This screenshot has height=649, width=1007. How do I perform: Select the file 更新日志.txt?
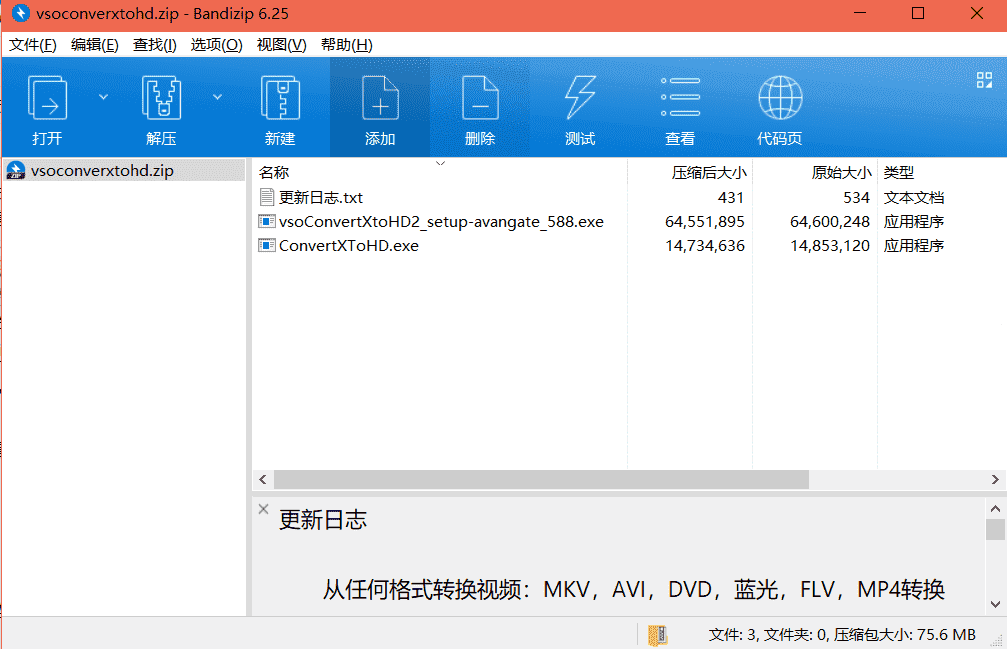coord(320,198)
